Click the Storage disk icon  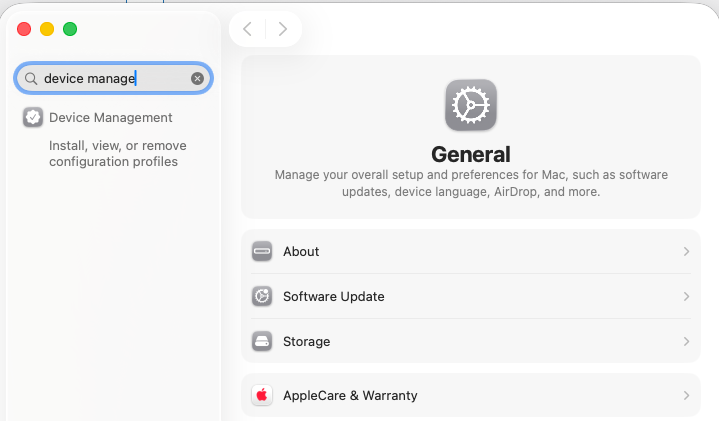click(262, 342)
